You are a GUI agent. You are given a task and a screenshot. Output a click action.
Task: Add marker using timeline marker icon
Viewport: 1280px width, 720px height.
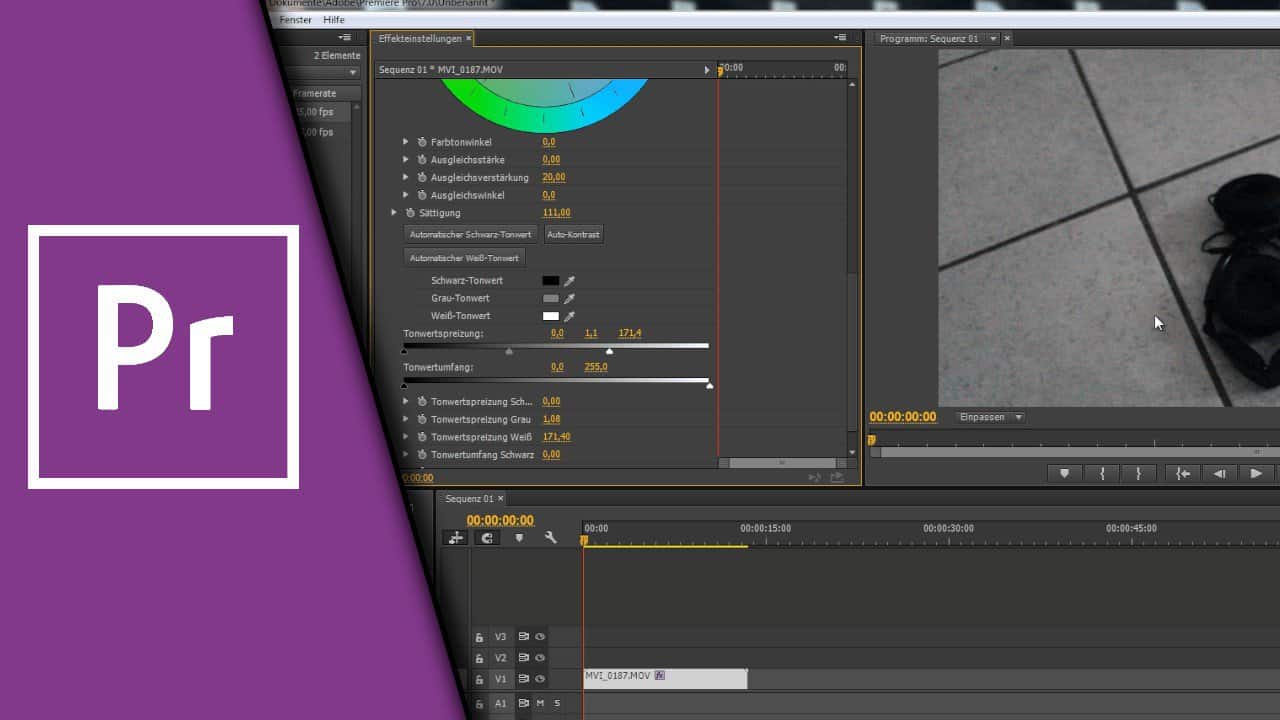point(519,538)
